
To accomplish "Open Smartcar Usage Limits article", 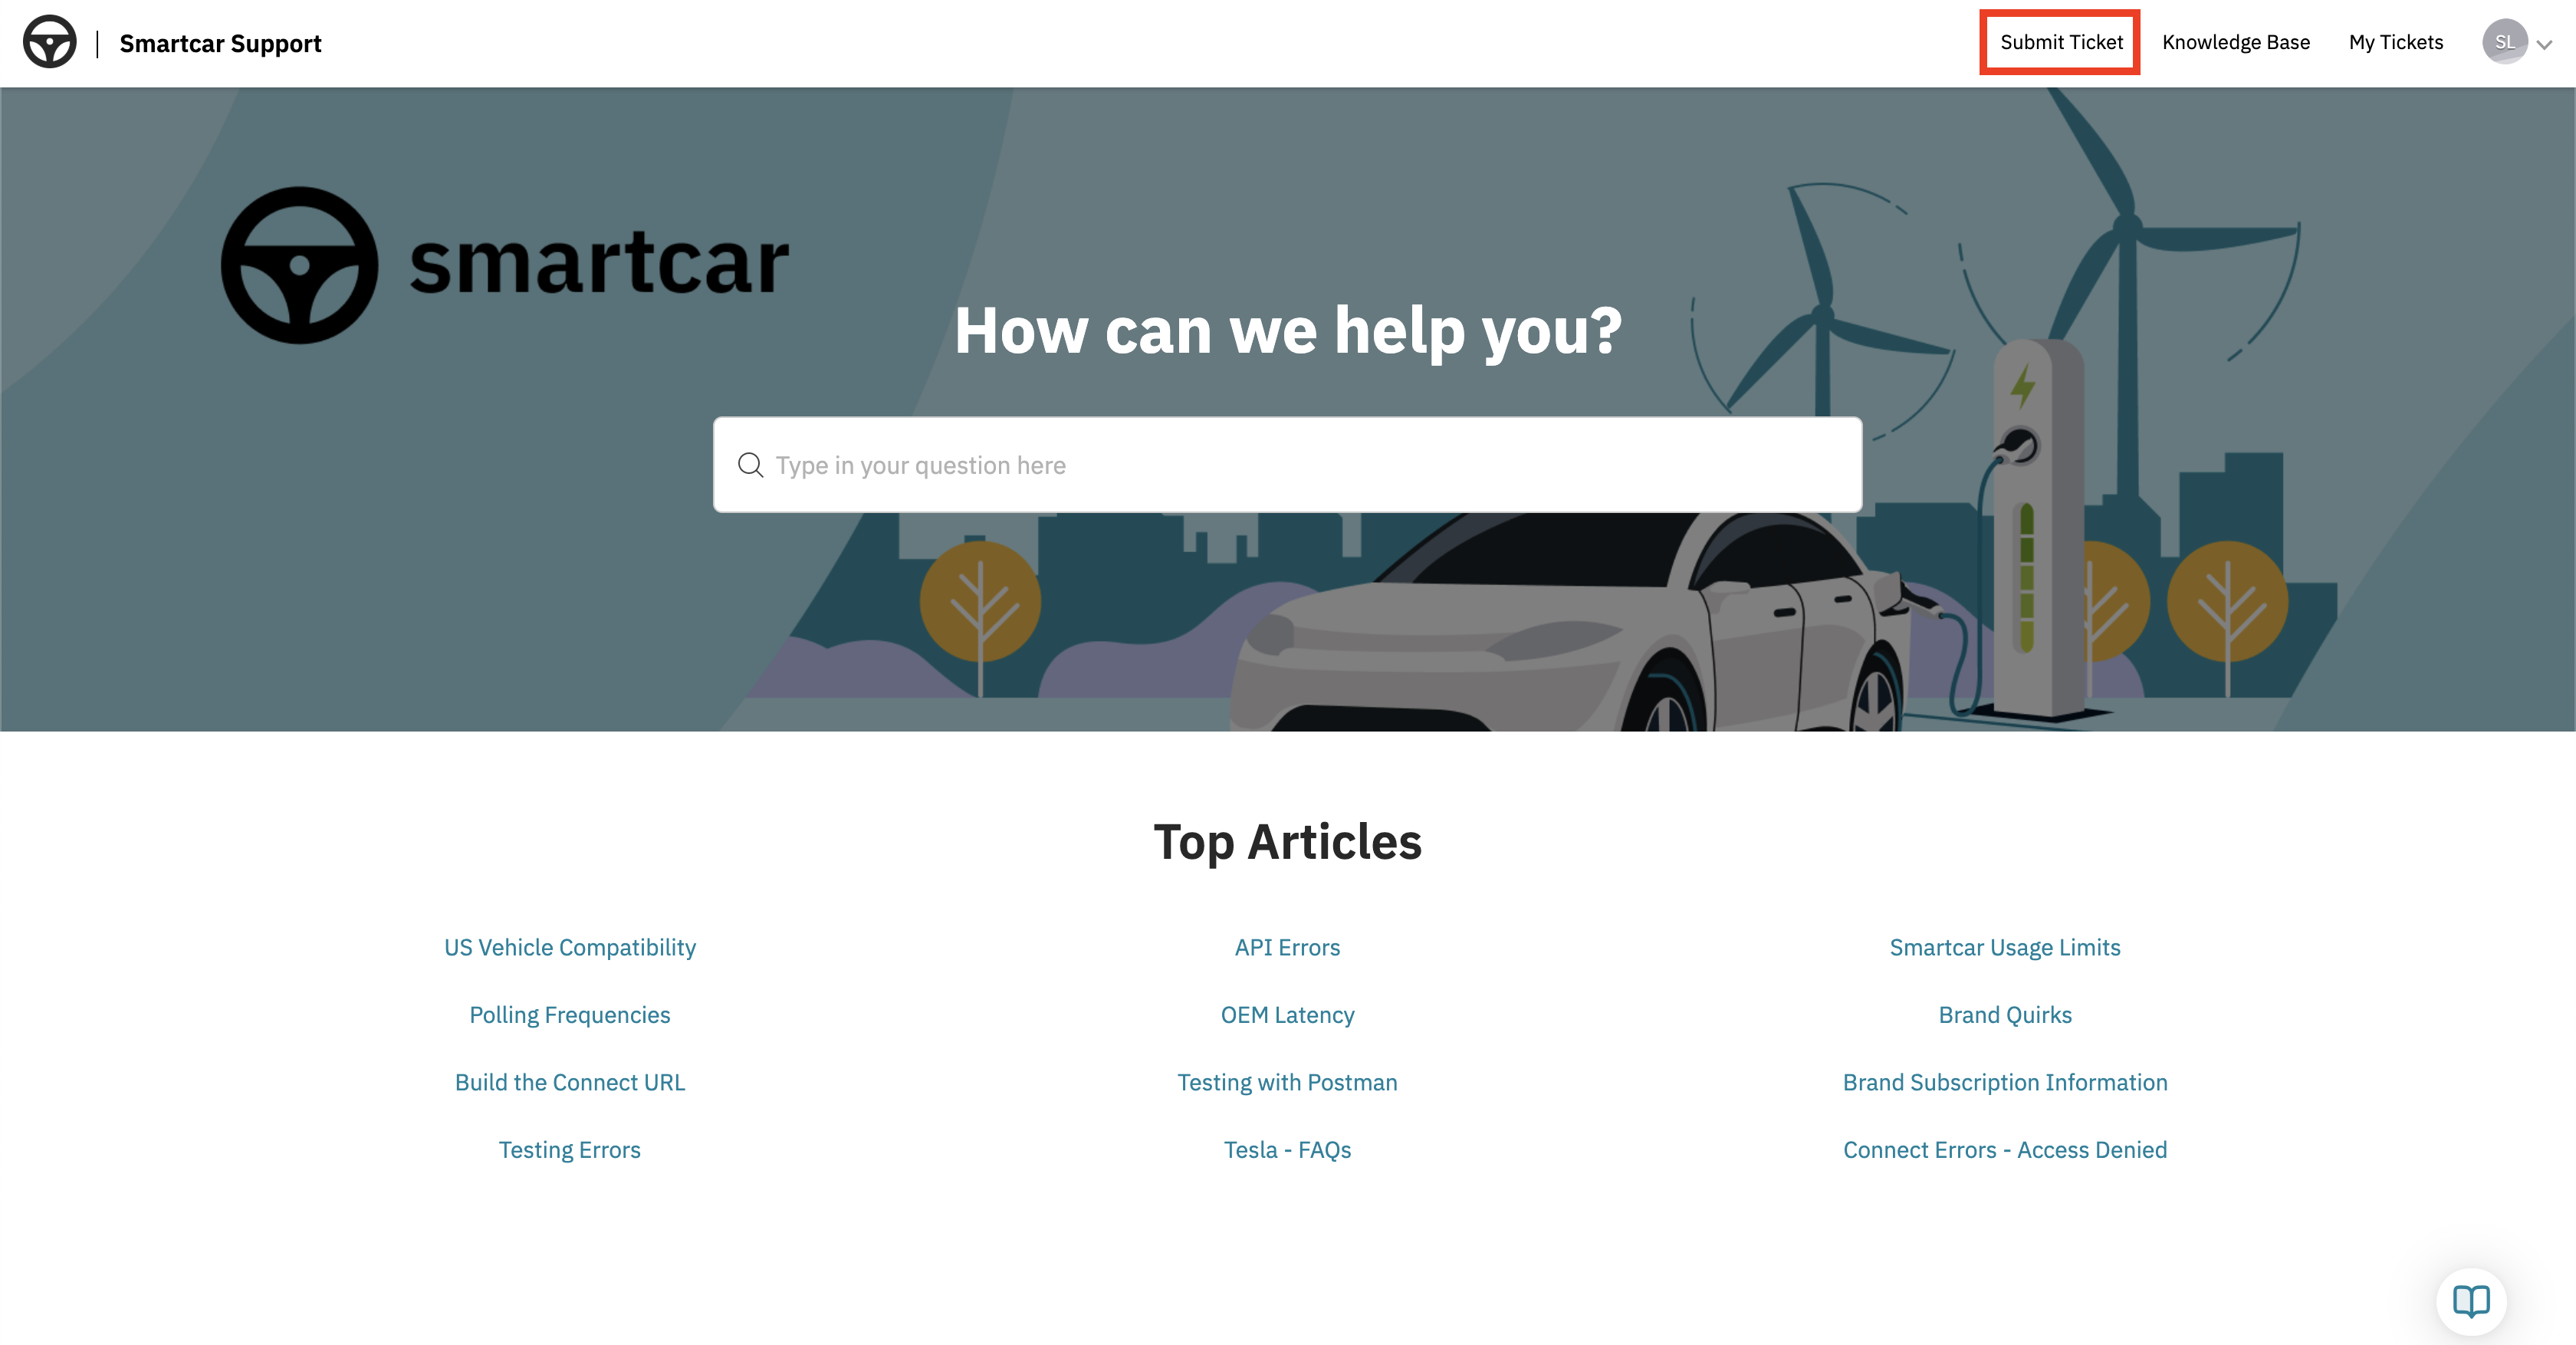I will 2005,947.
